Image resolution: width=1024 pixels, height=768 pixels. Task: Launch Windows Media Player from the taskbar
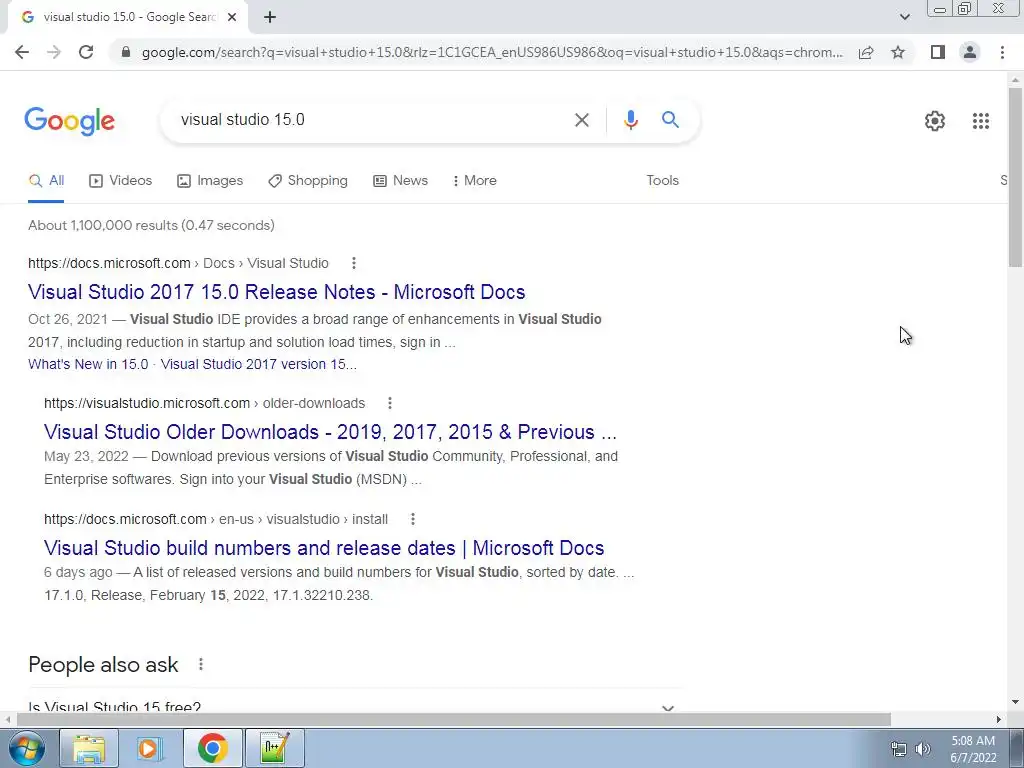tap(150, 748)
